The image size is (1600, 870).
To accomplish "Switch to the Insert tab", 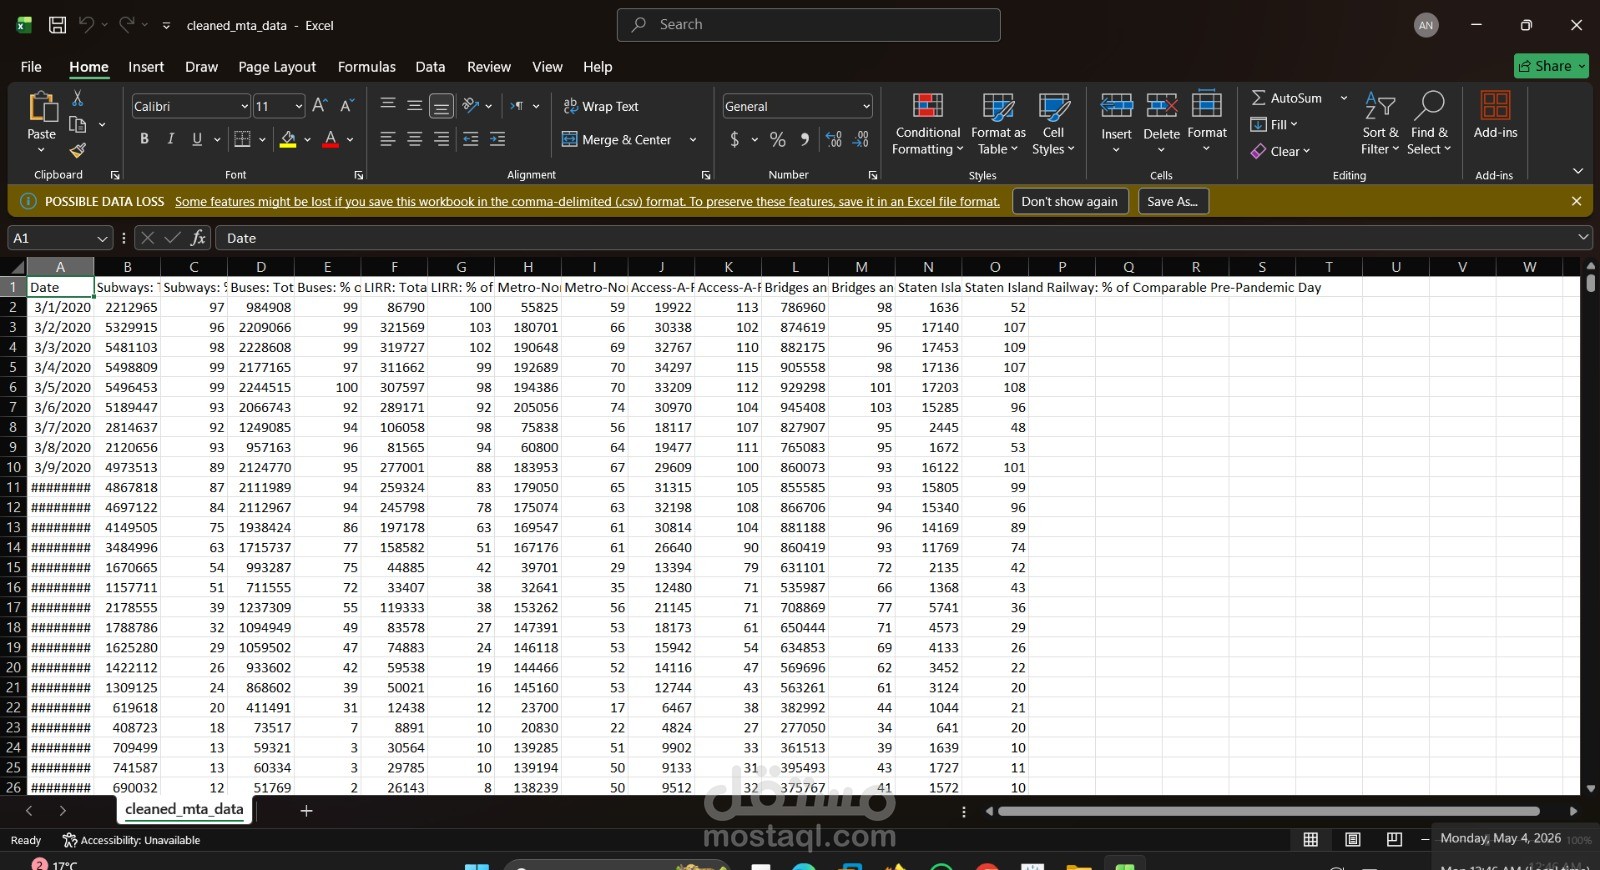I will [146, 67].
